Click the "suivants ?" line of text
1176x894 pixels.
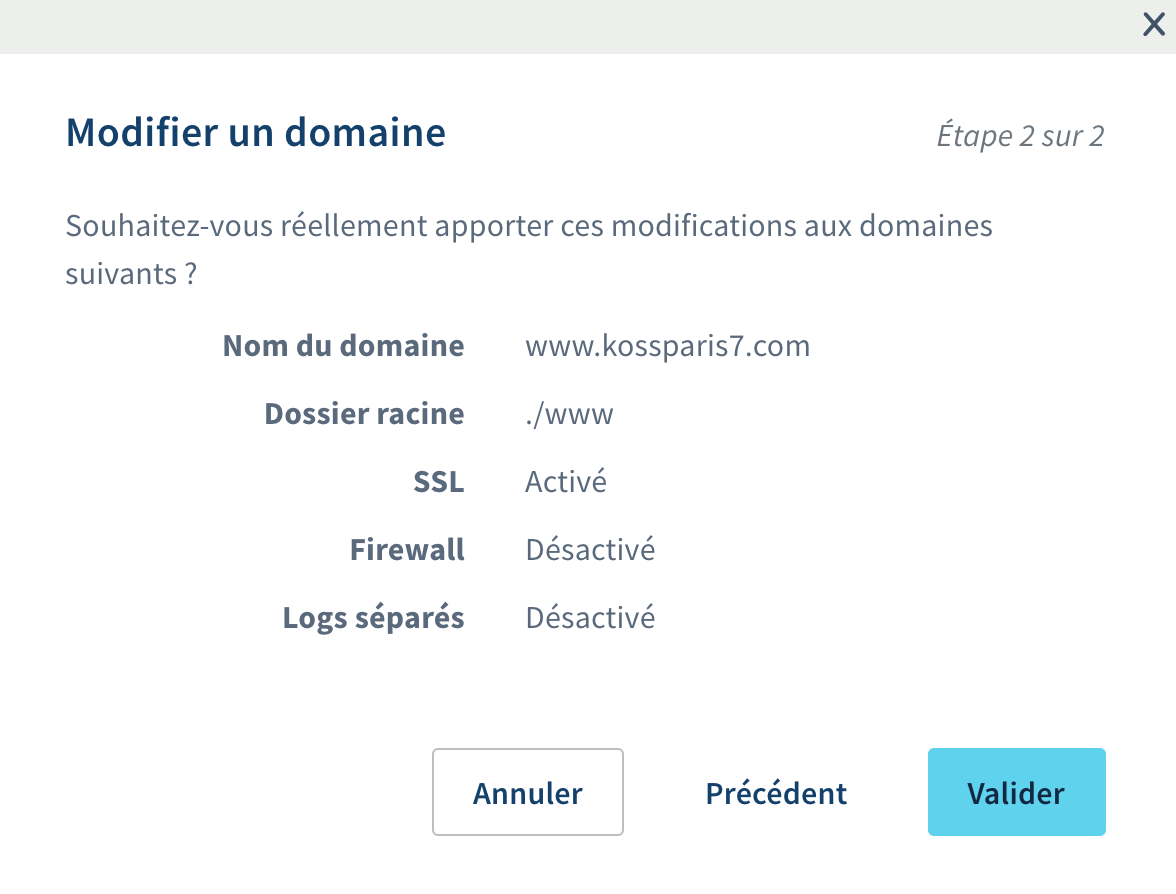(x=130, y=273)
